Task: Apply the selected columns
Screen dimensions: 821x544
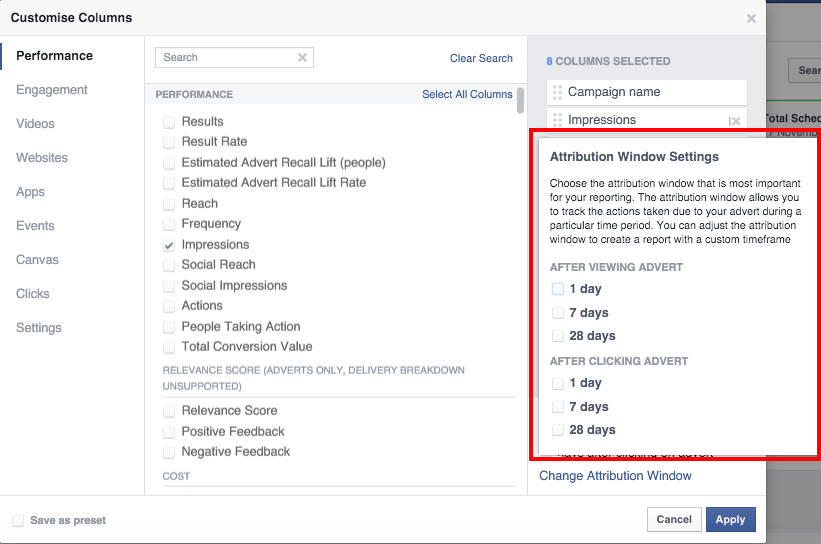Action: click(x=730, y=519)
